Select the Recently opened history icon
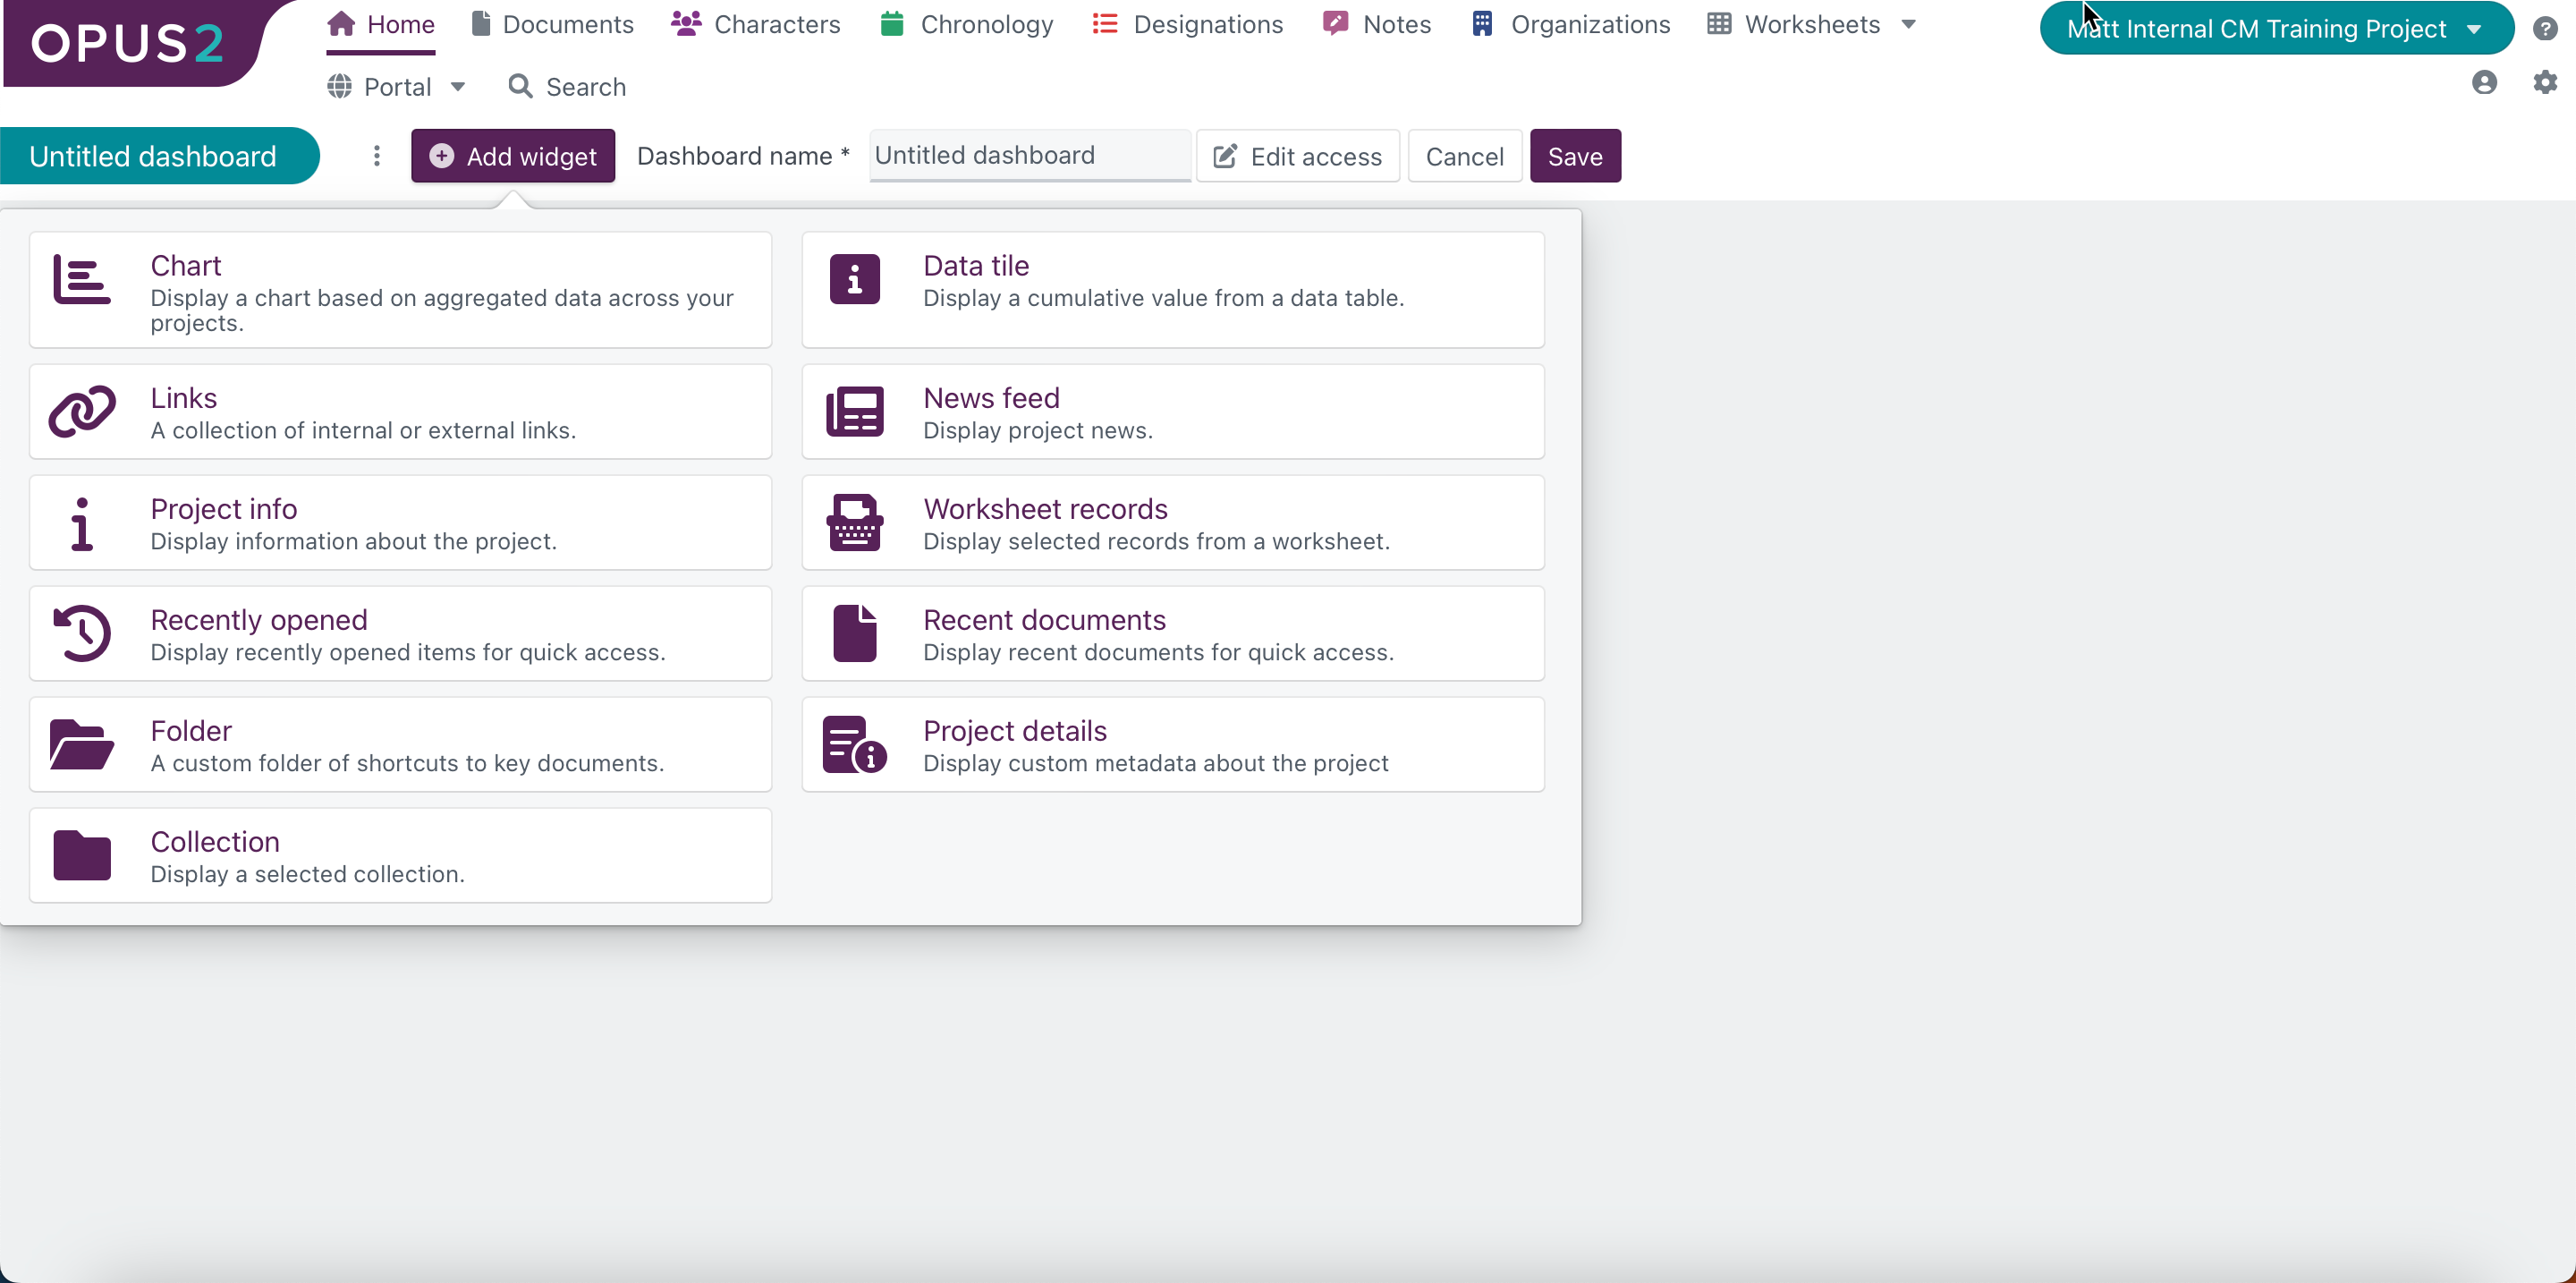Image resolution: width=2576 pixels, height=1283 pixels. click(x=82, y=633)
